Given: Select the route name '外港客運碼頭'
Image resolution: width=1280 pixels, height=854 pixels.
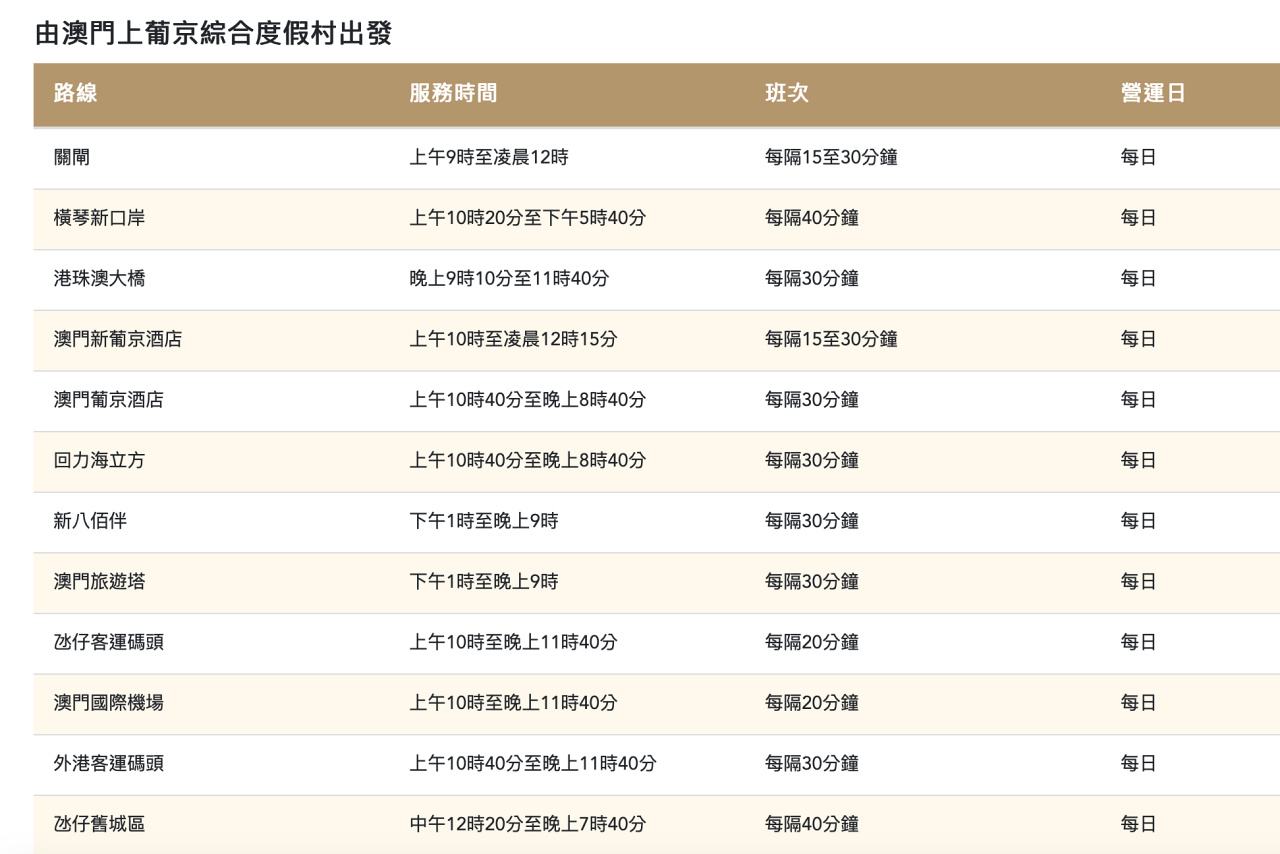Looking at the screenshot, I should tap(109, 763).
